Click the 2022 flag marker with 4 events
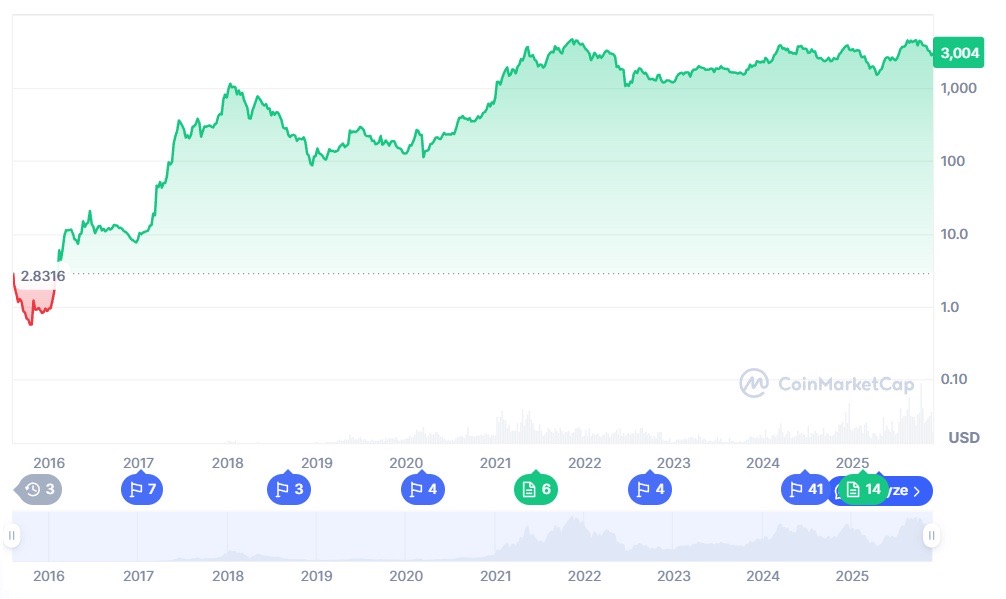The width and height of the screenshot is (1006, 599). click(x=649, y=490)
